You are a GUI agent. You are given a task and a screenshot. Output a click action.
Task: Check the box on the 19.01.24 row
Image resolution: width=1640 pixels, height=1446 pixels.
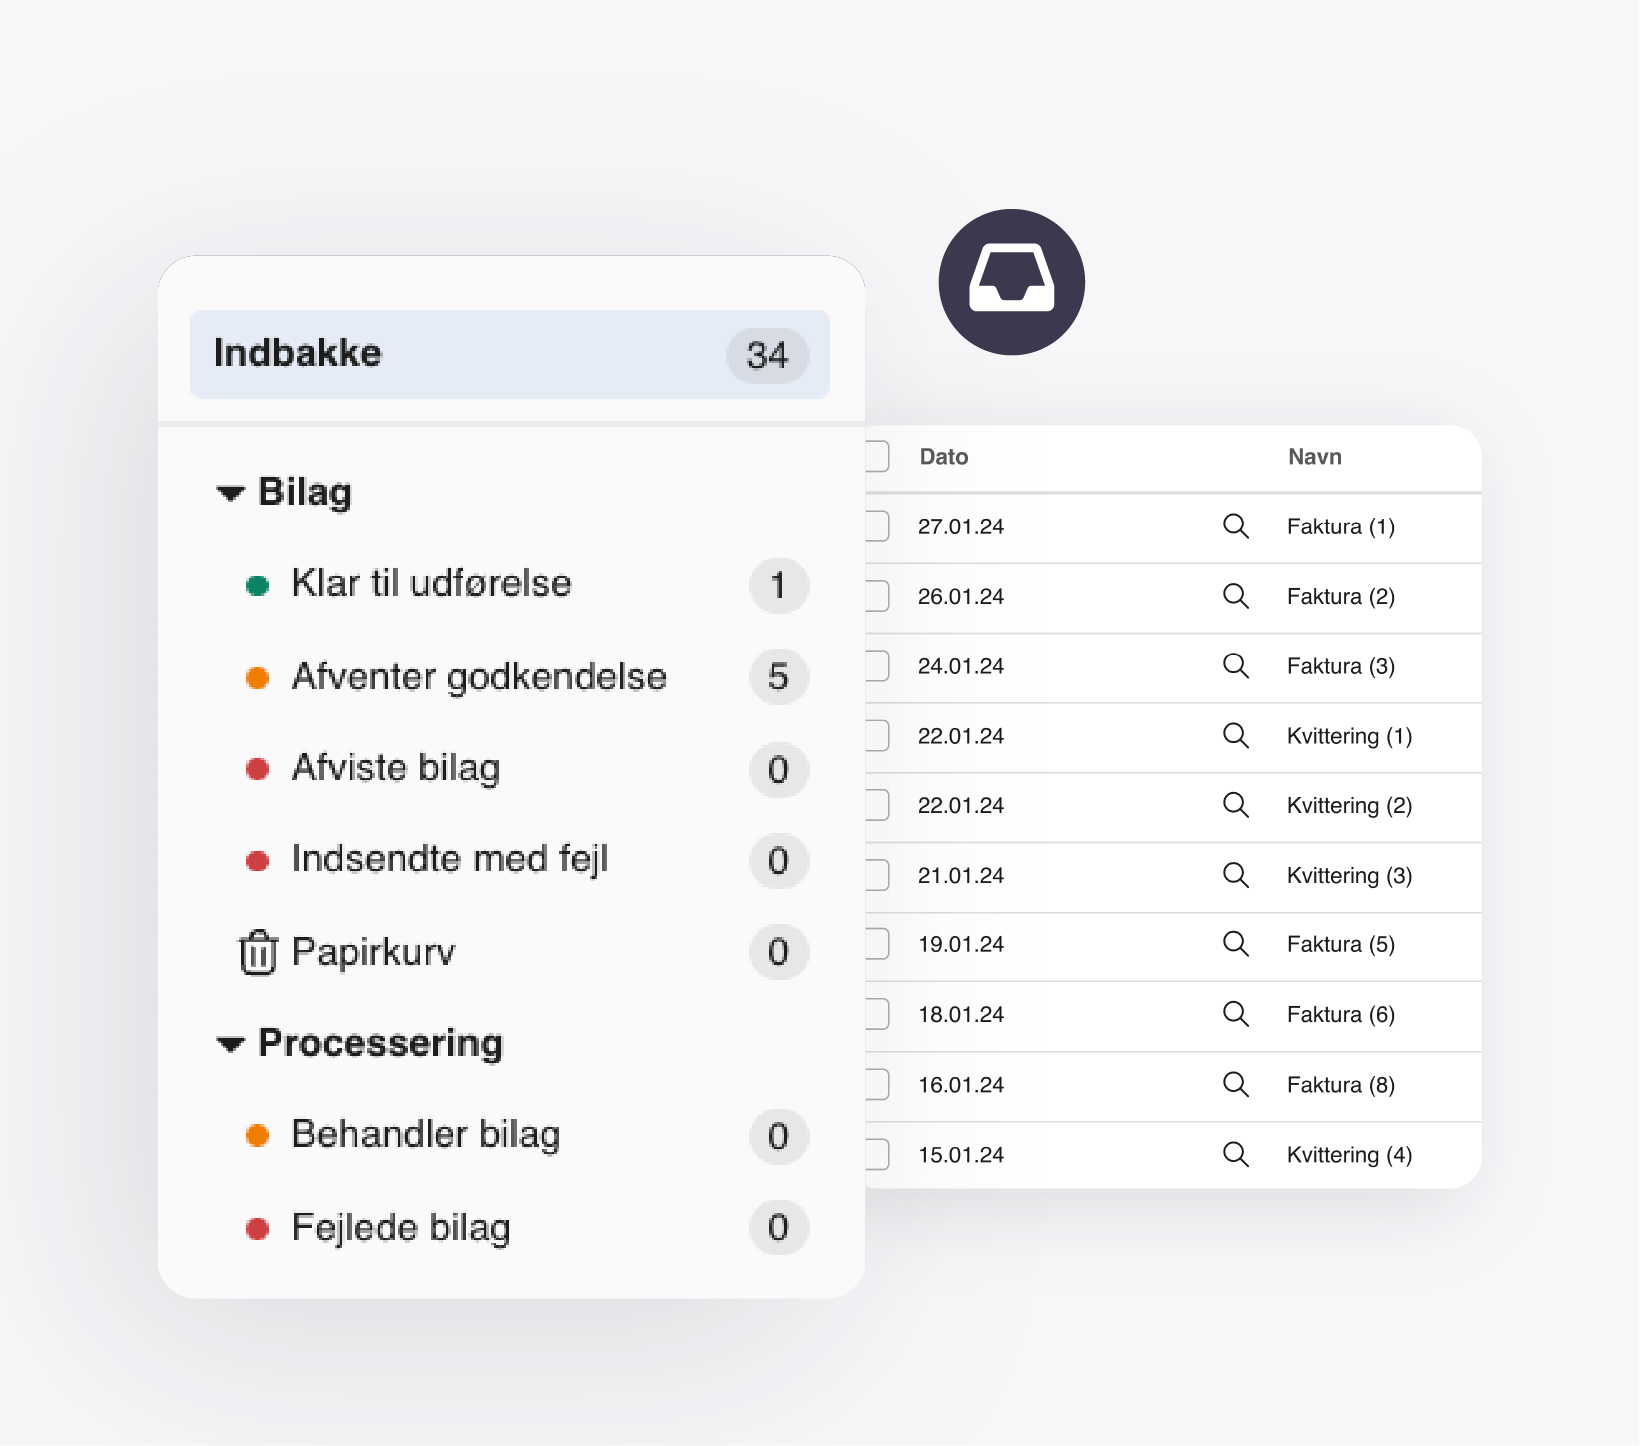[877, 944]
